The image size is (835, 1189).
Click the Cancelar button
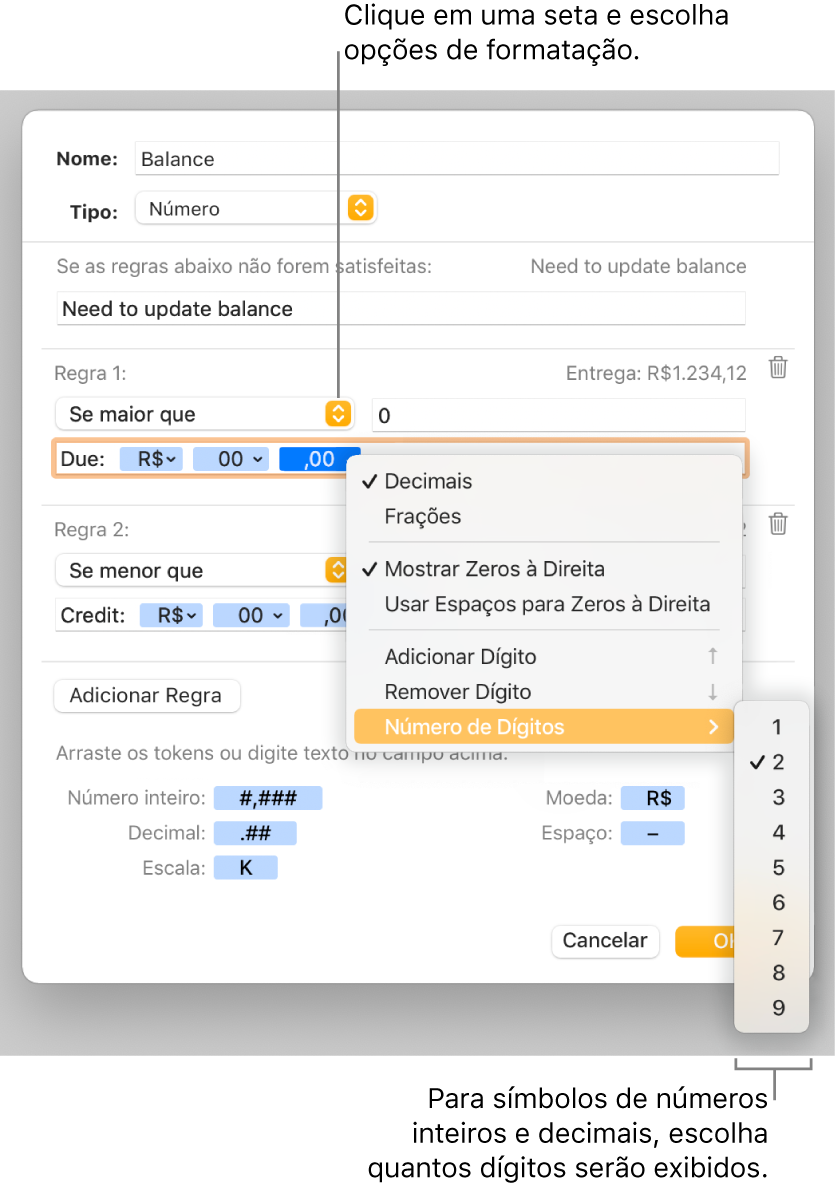click(604, 940)
